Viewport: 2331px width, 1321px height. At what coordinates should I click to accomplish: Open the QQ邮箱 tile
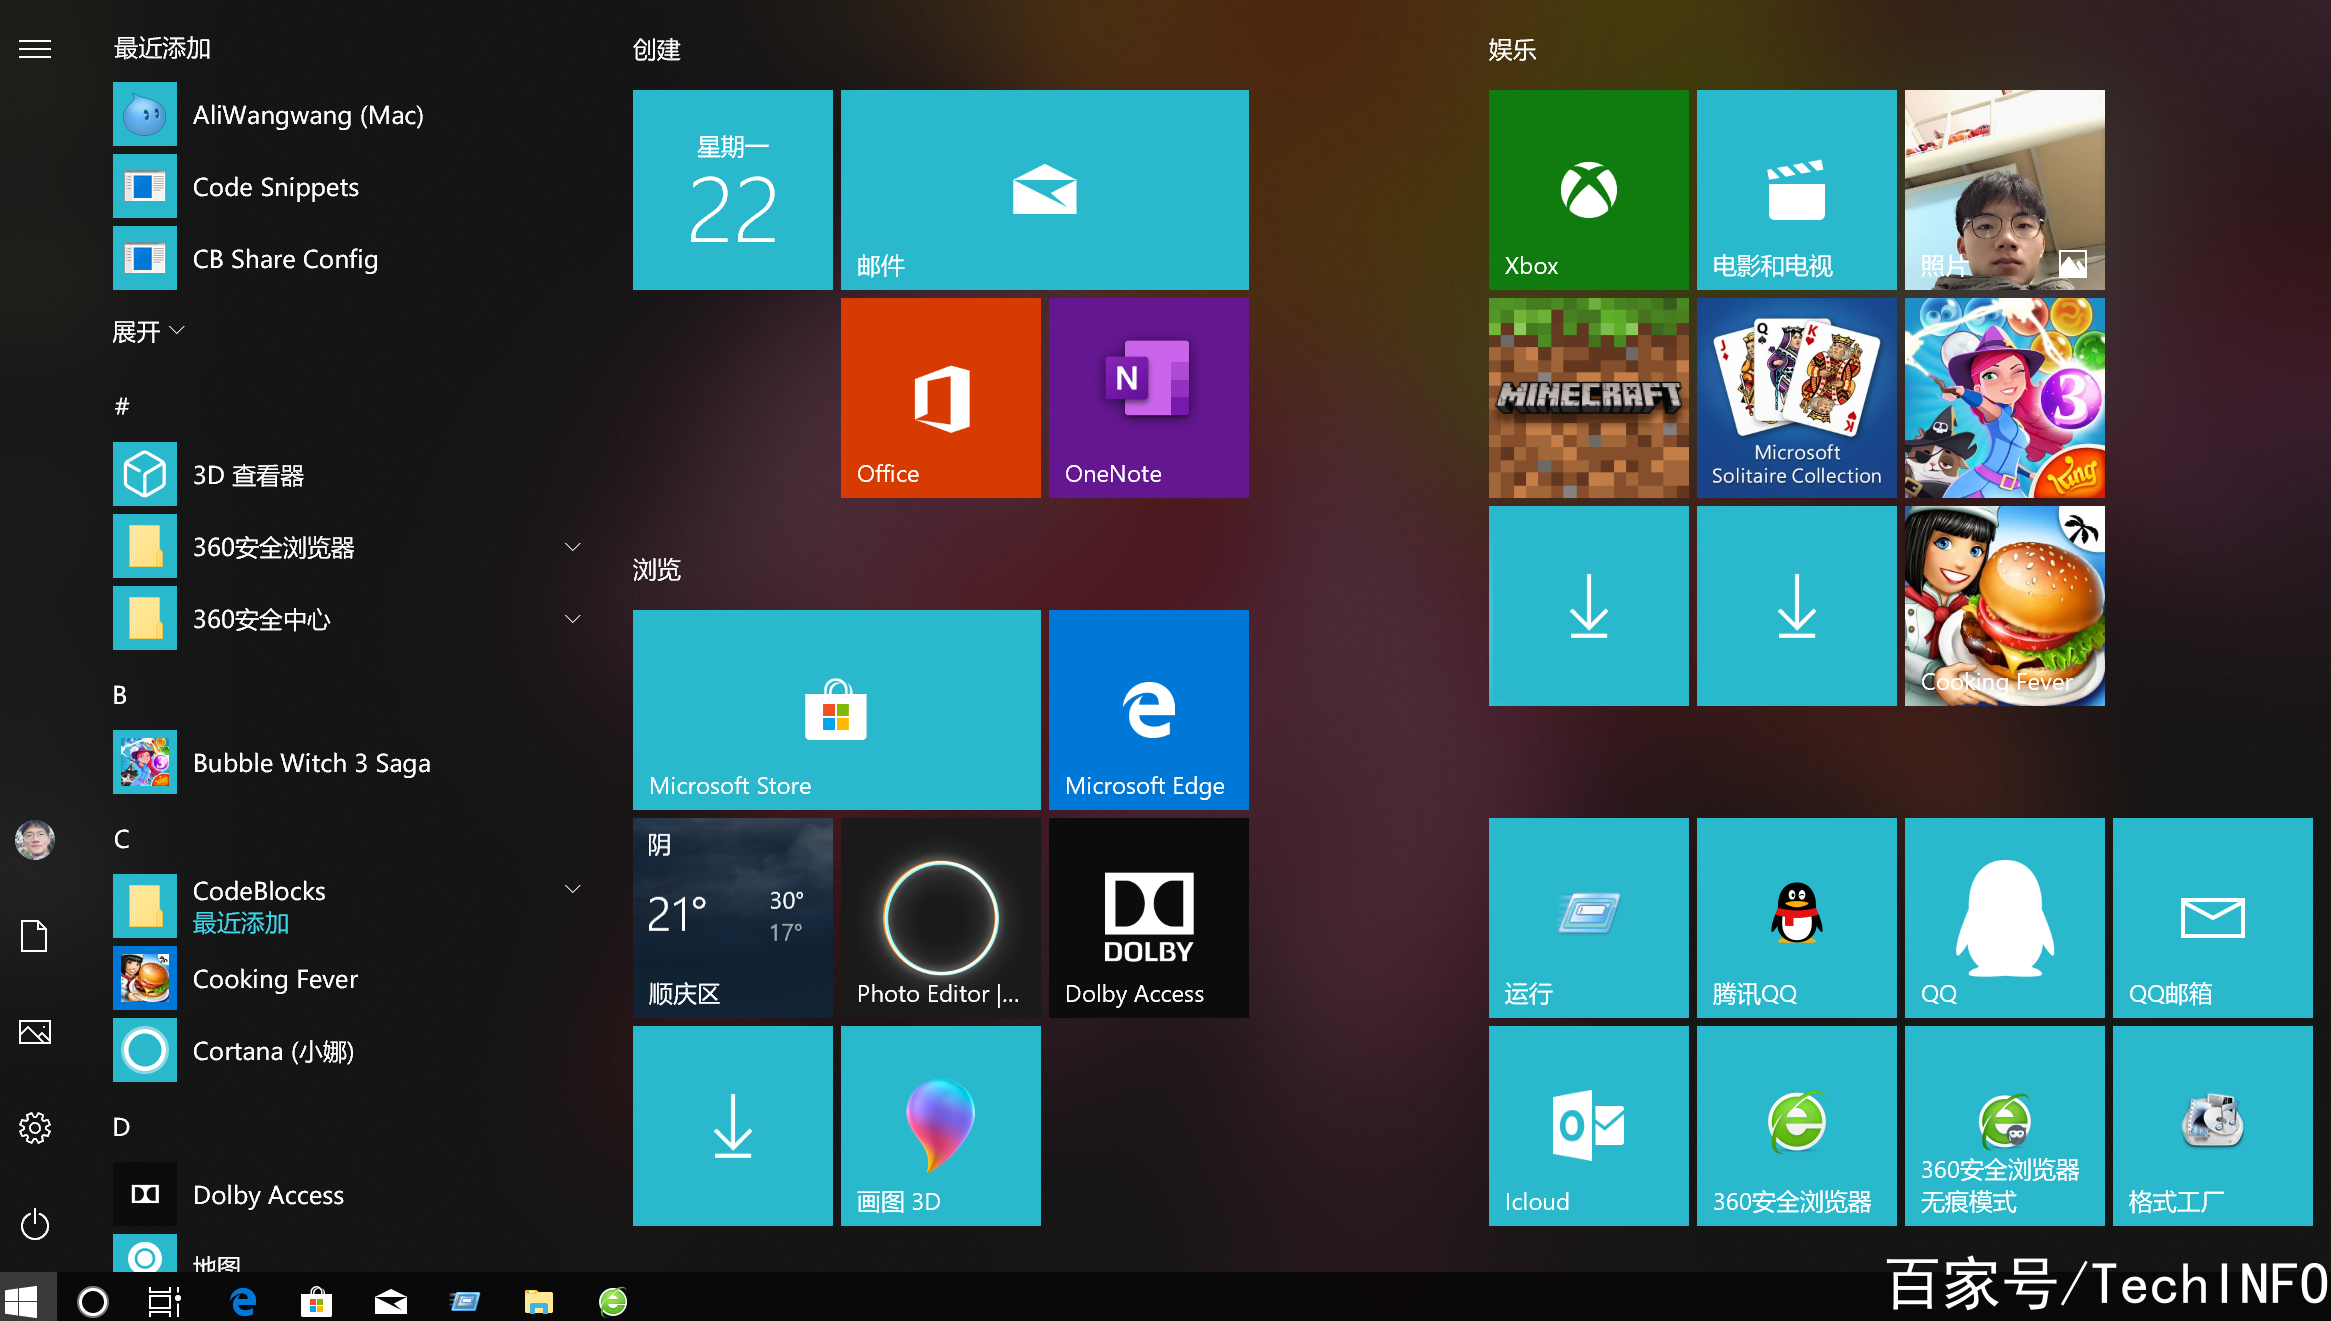(x=2212, y=918)
